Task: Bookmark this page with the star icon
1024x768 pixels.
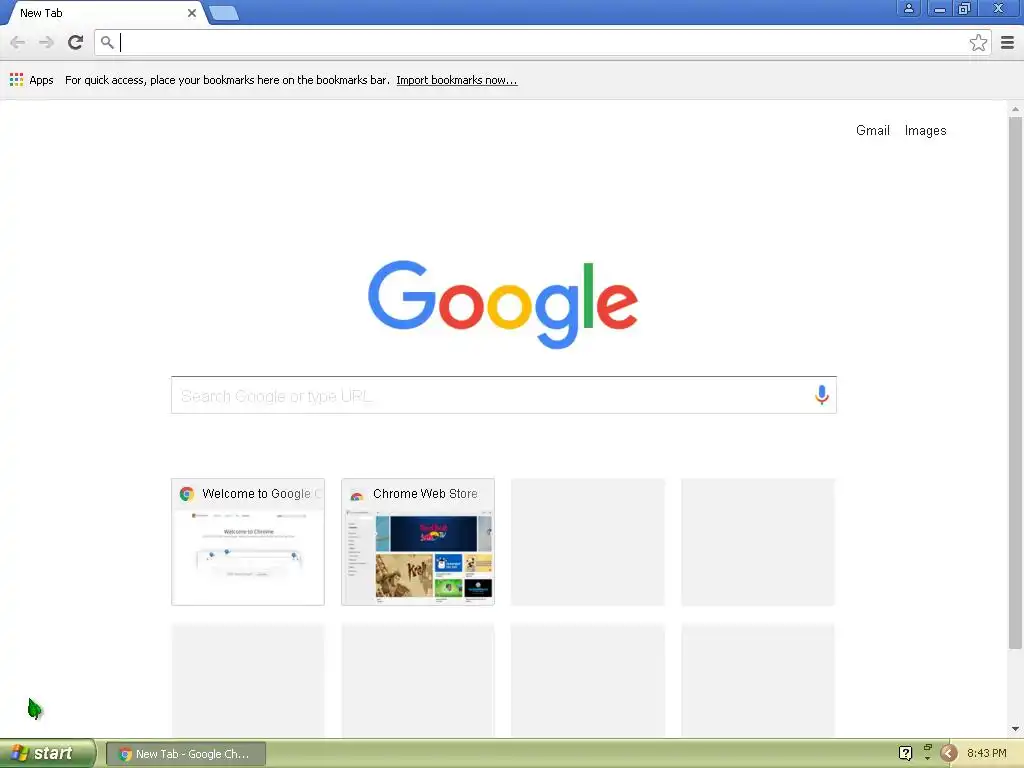Action: pos(978,42)
